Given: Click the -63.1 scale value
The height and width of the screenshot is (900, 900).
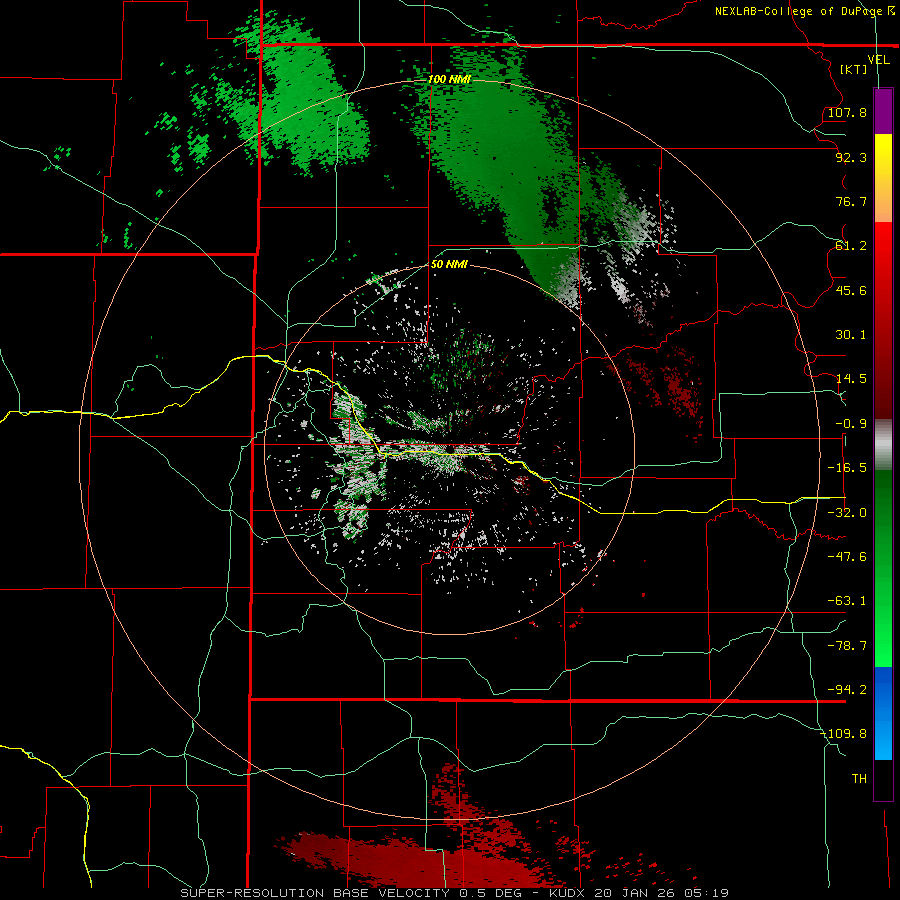Looking at the screenshot, I should click(x=847, y=601).
